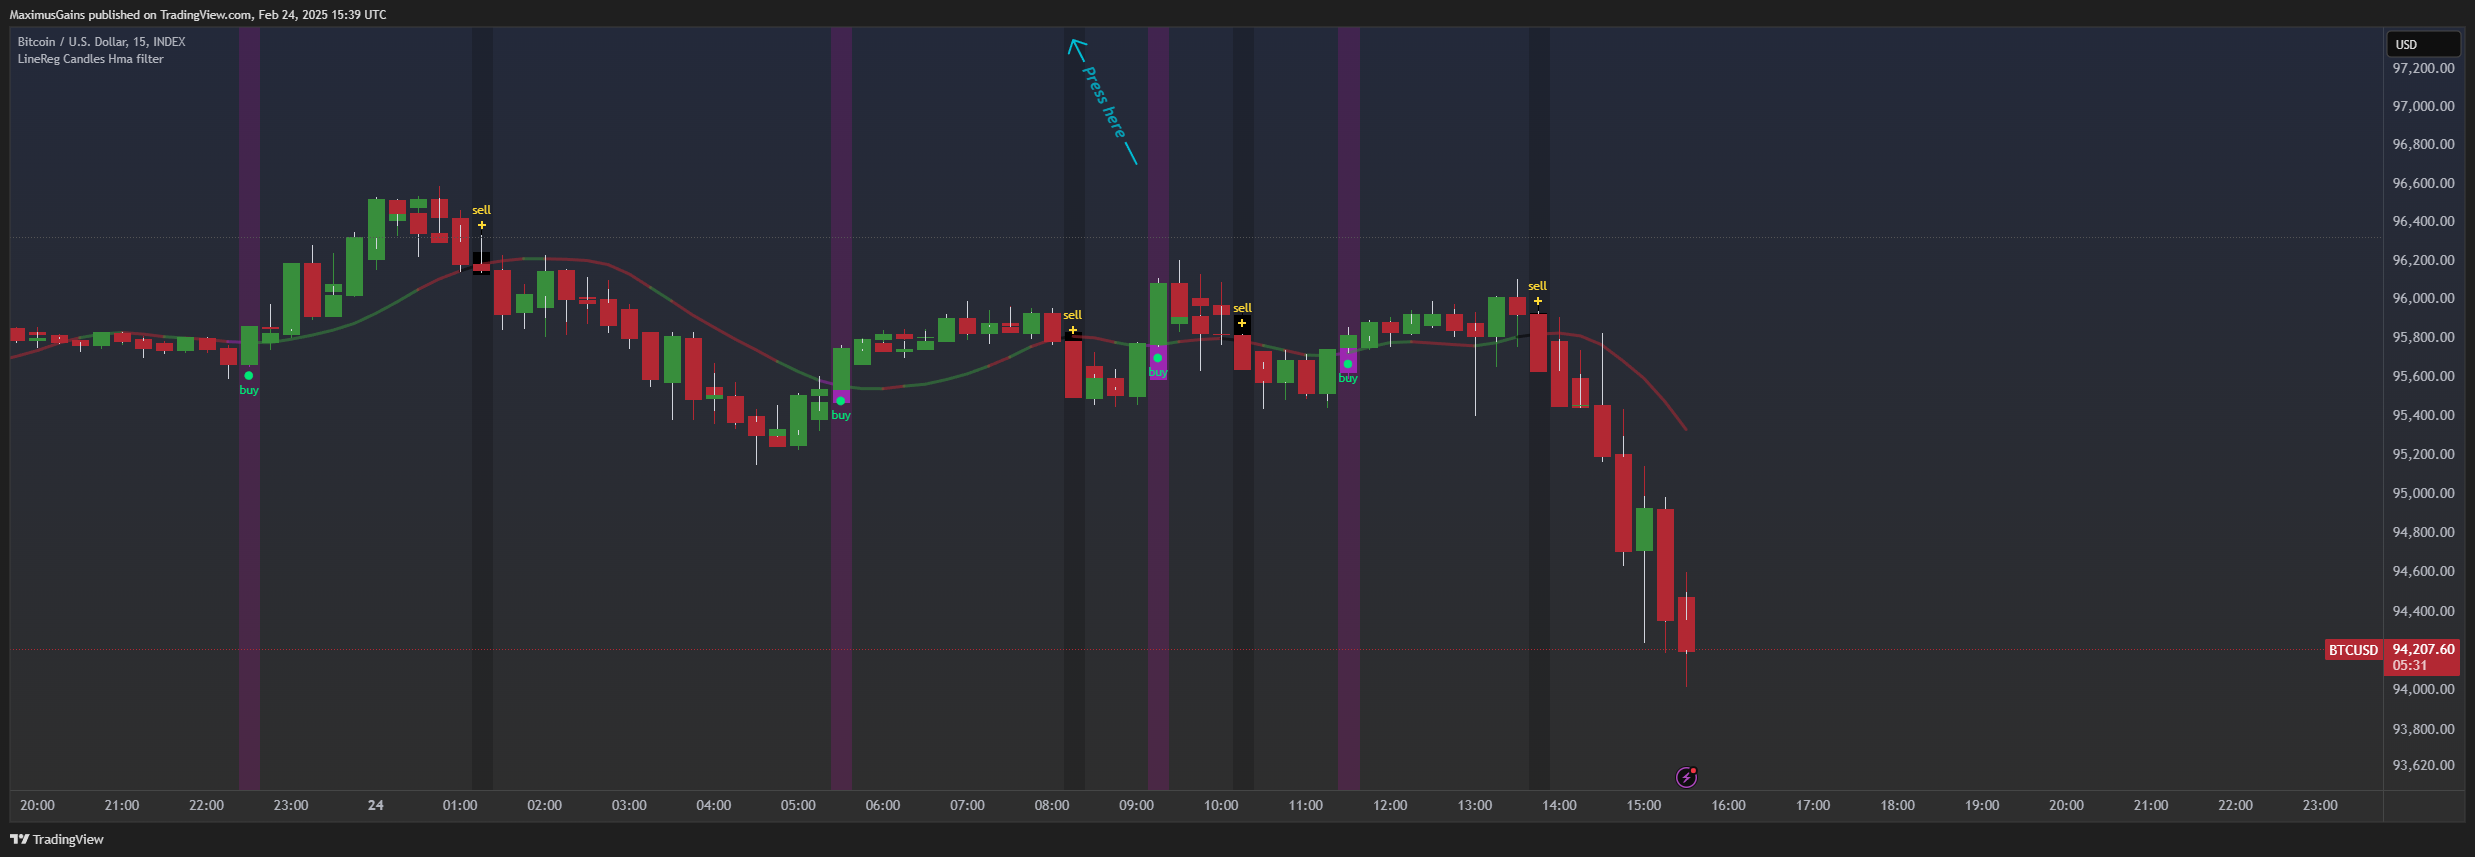2475x857 pixels.
Task: Select the sell plus marker near 10:00
Action: (1241, 323)
